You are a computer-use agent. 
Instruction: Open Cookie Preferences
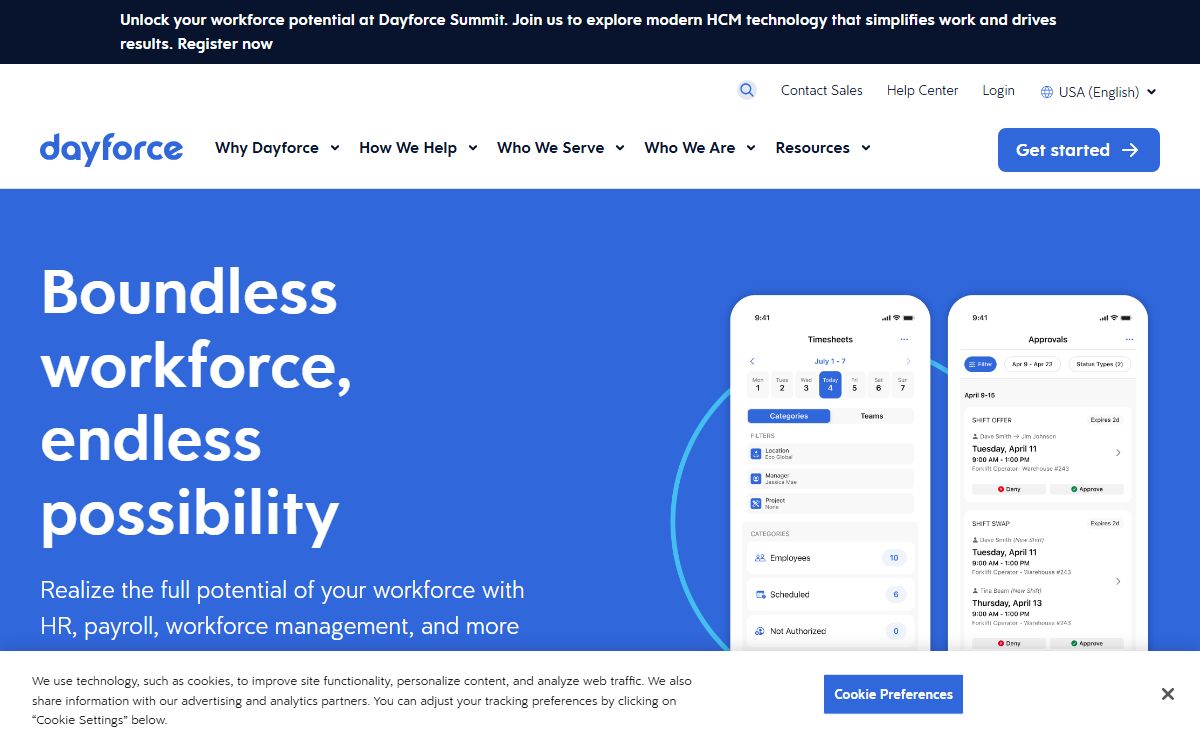pos(893,694)
